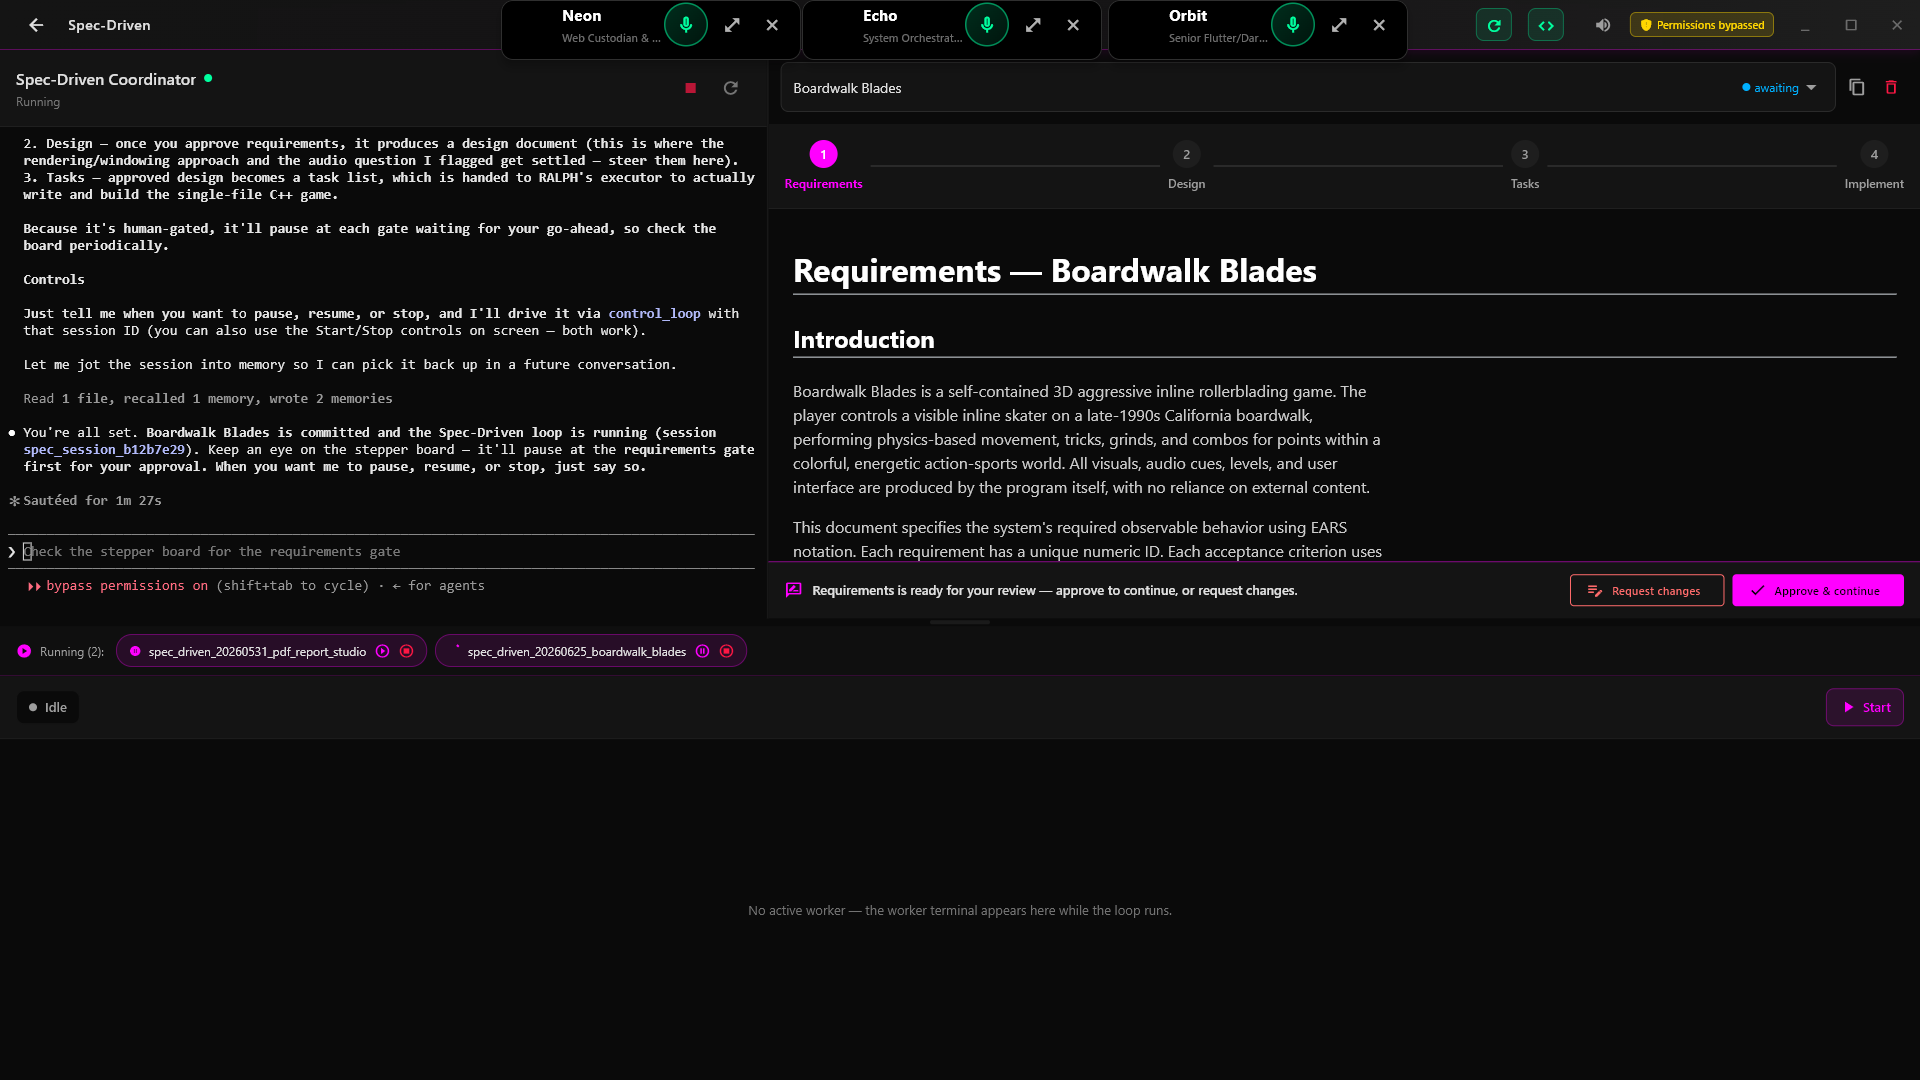Stop the boardwalk_blades loop
This screenshot has height=1080, width=1920.
coord(726,652)
